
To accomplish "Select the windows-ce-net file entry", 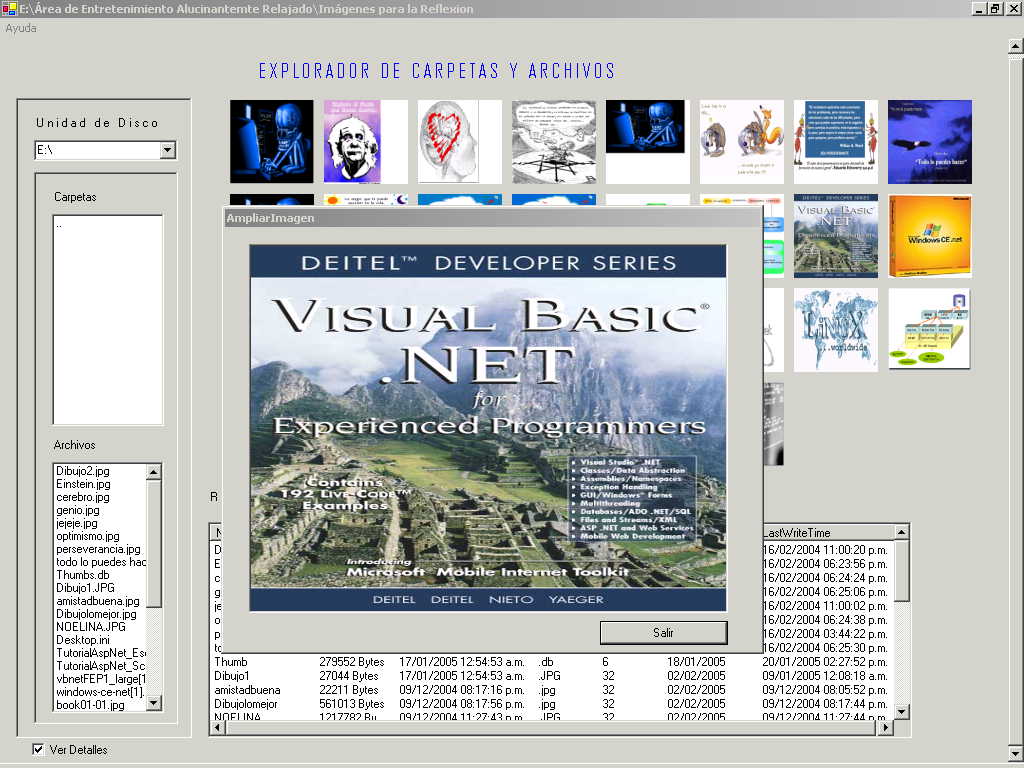I will (x=101, y=692).
